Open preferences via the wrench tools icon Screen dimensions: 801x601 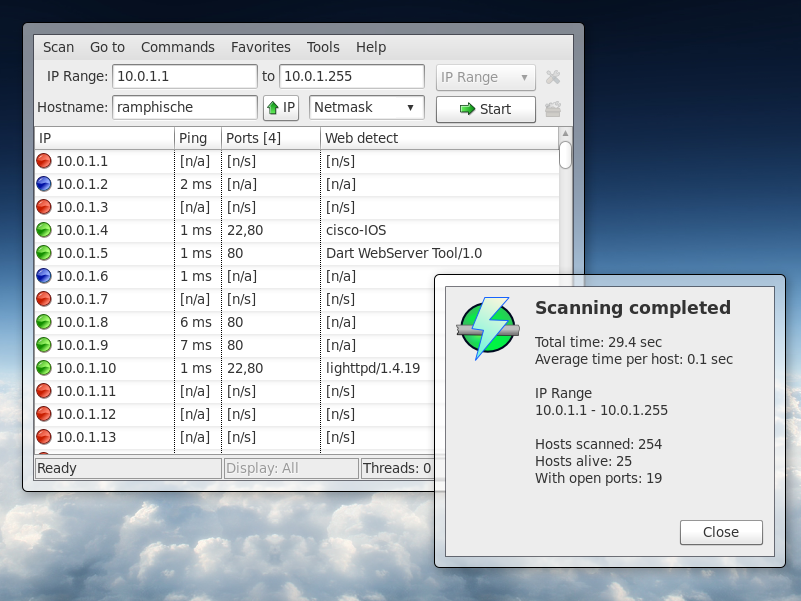[553, 77]
